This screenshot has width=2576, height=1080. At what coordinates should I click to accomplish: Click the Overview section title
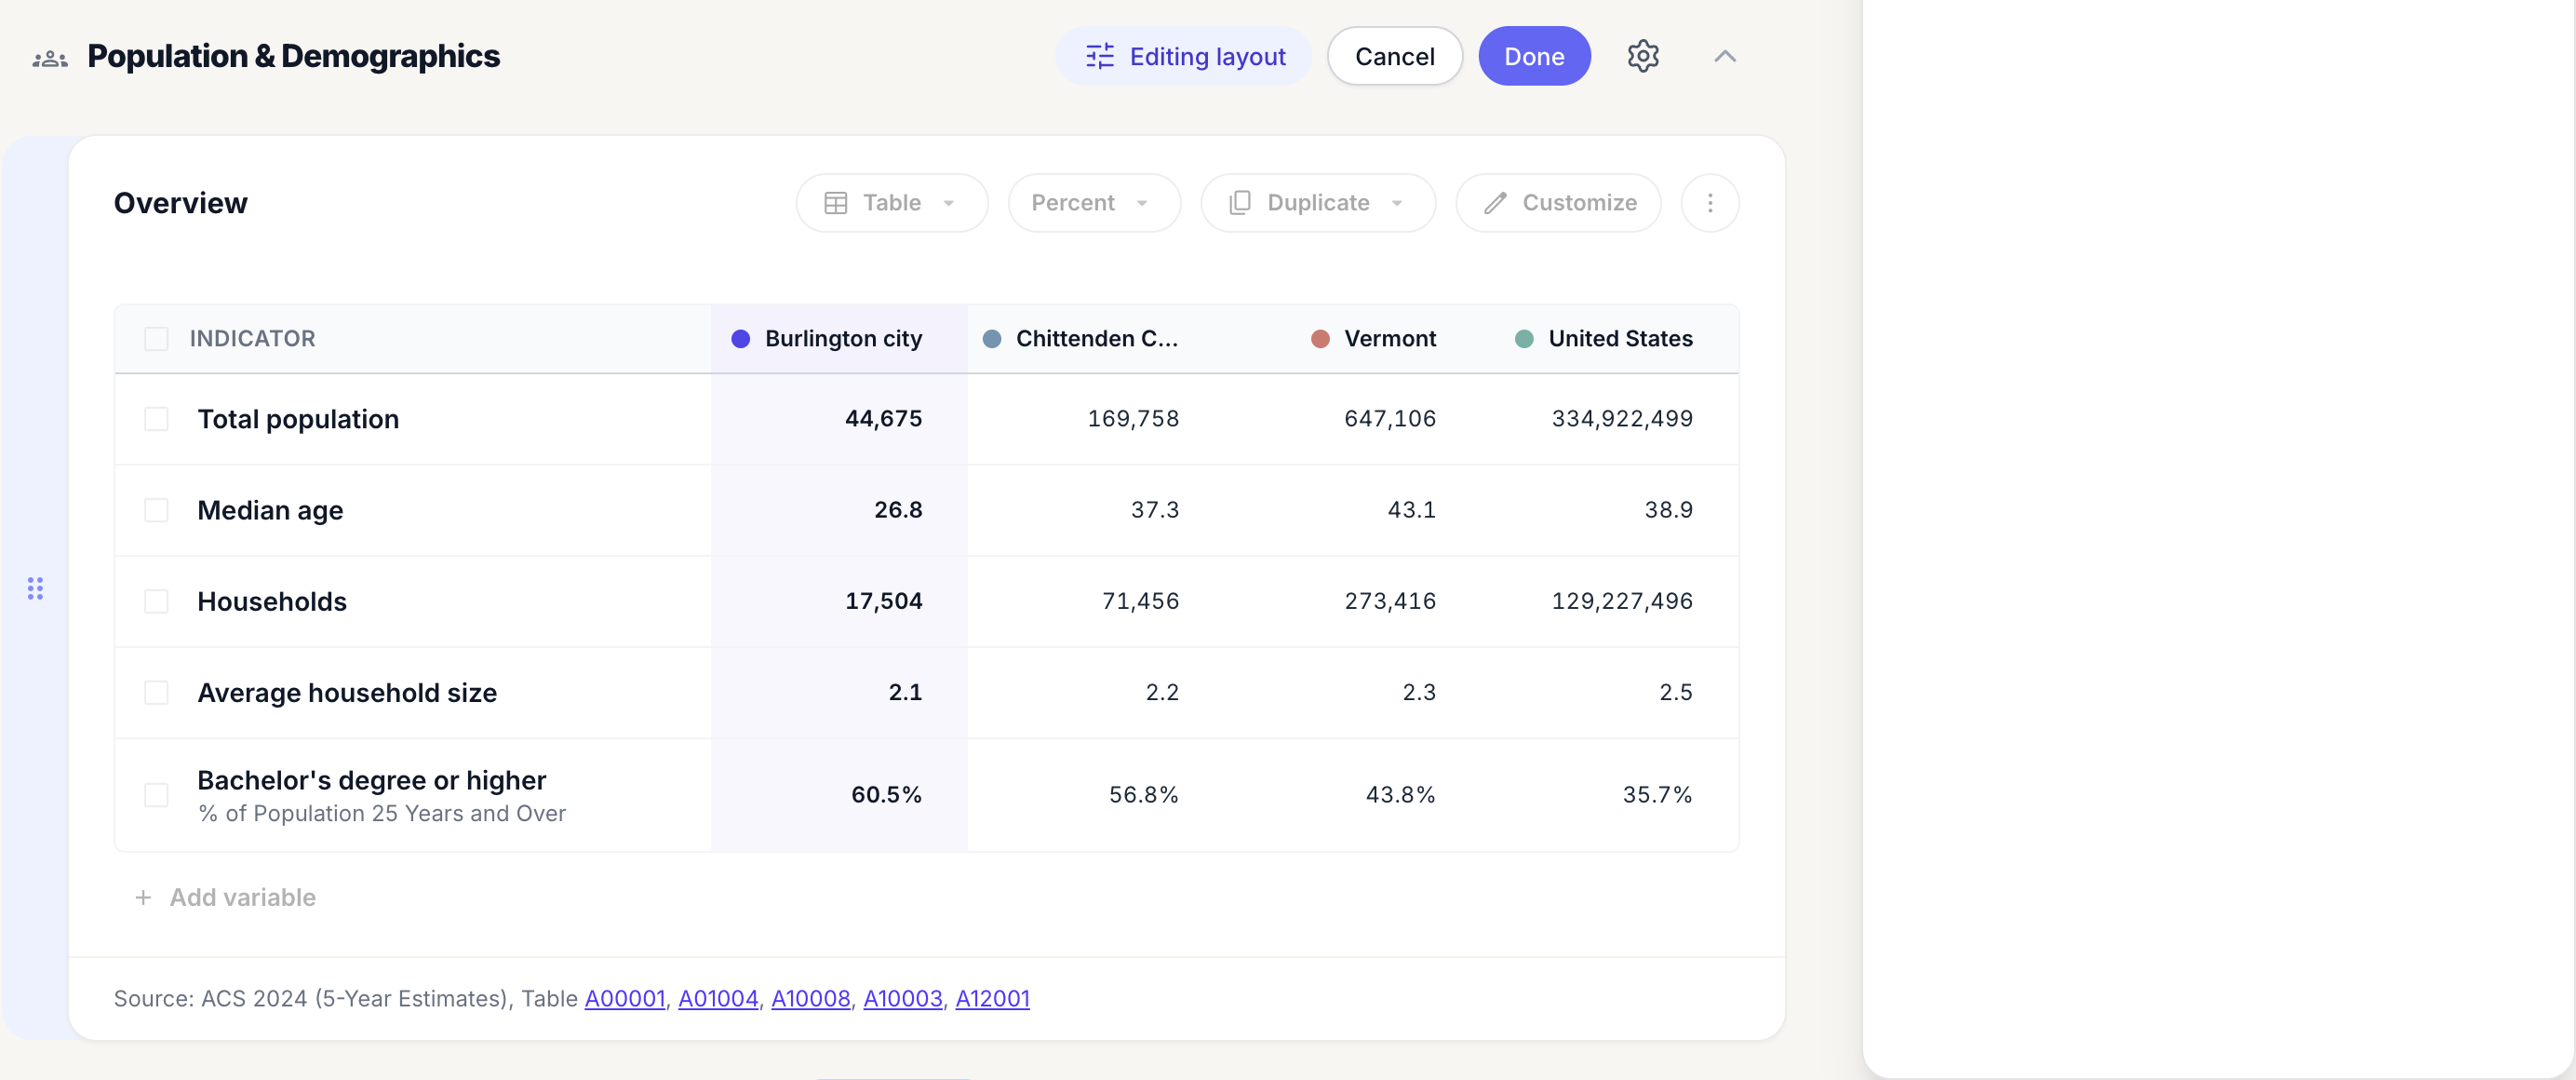pyautogui.click(x=180, y=203)
